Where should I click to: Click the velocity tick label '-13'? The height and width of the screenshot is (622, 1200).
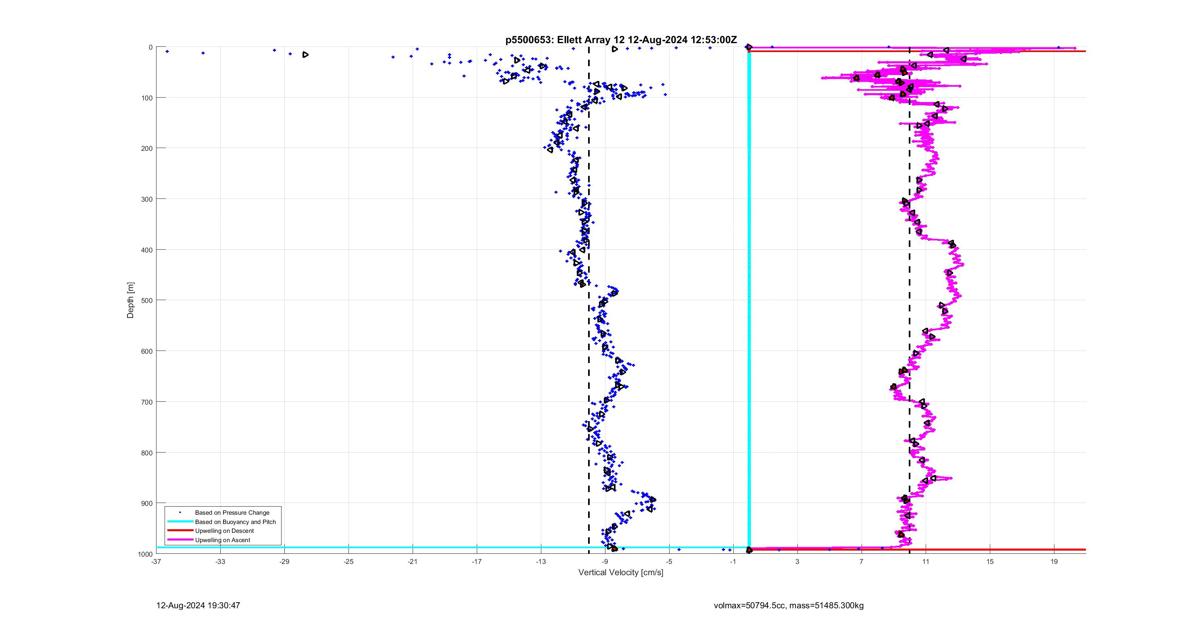point(541,562)
